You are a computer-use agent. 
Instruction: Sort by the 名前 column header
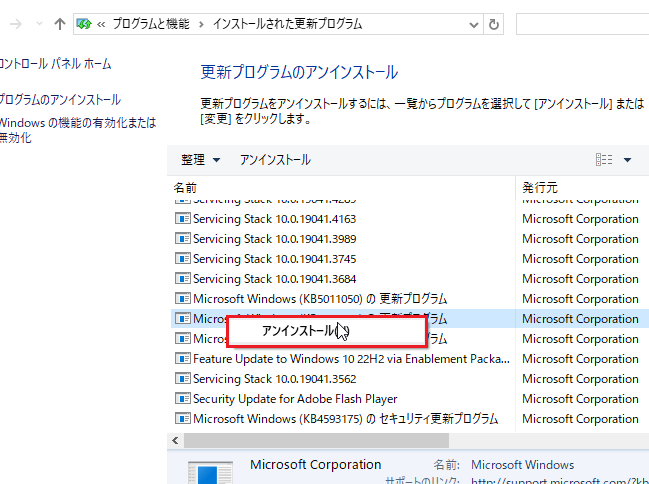[186, 187]
